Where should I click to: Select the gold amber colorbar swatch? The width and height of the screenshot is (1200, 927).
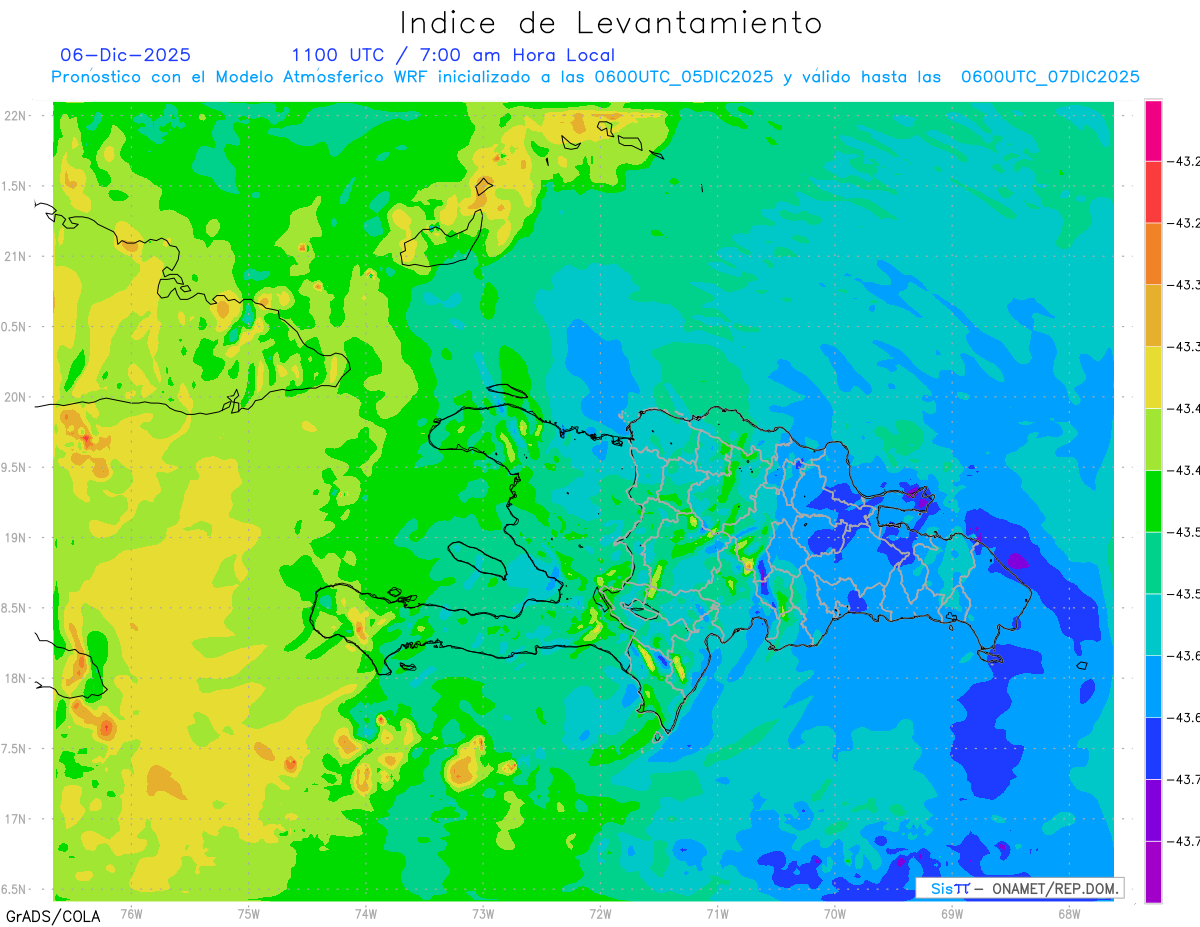pos(1153,316)
